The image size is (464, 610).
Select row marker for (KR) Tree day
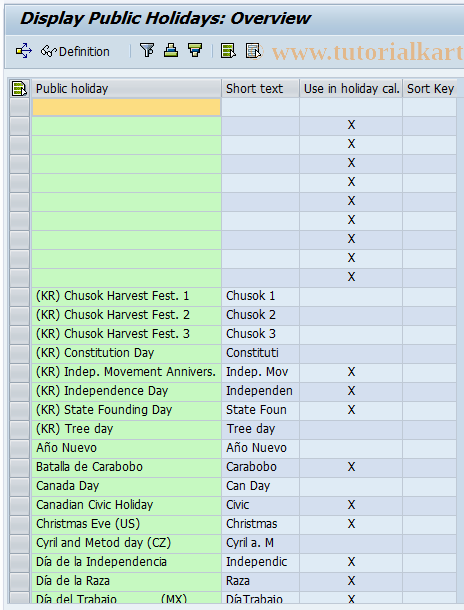tap(19, 429)
